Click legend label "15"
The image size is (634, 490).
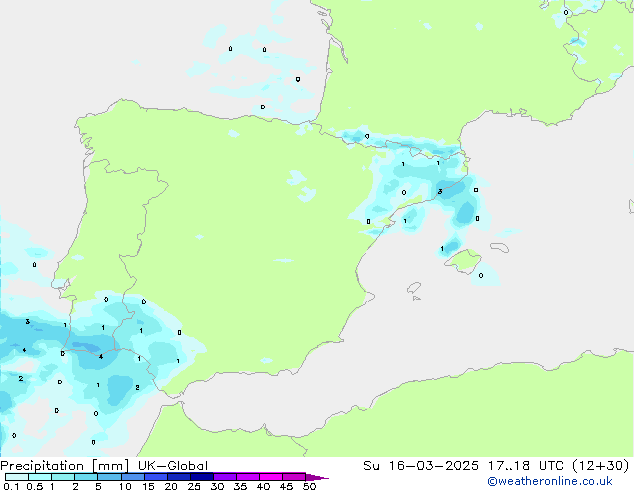(148, 486)
